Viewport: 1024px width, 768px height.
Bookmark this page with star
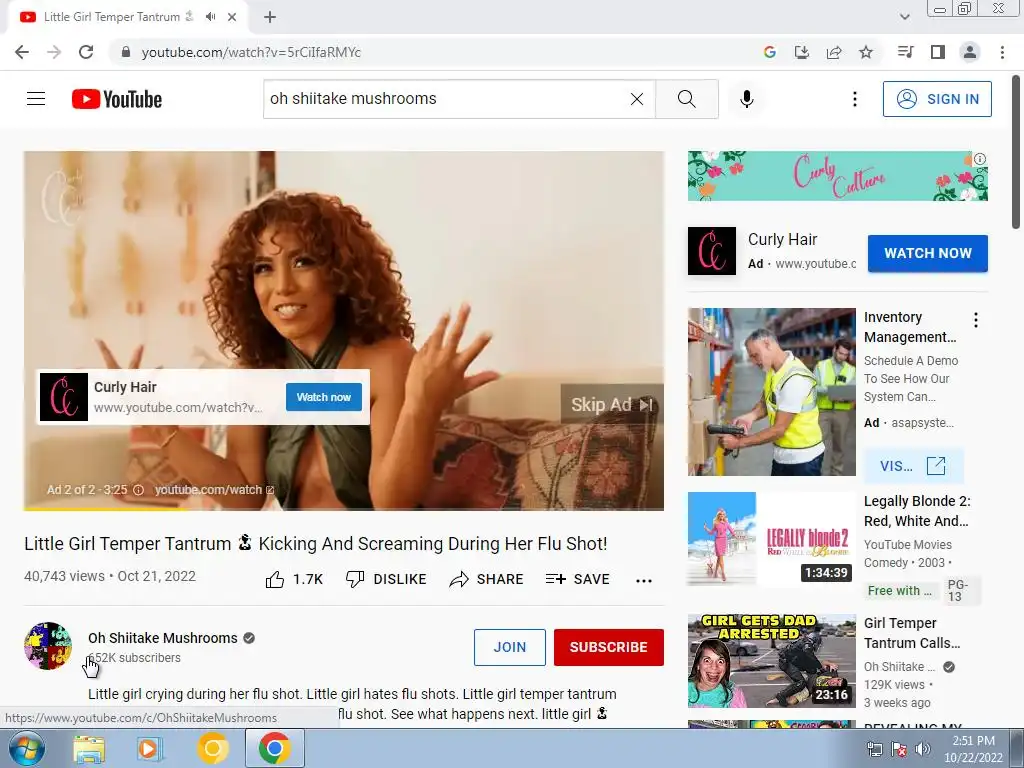(866, 52)
